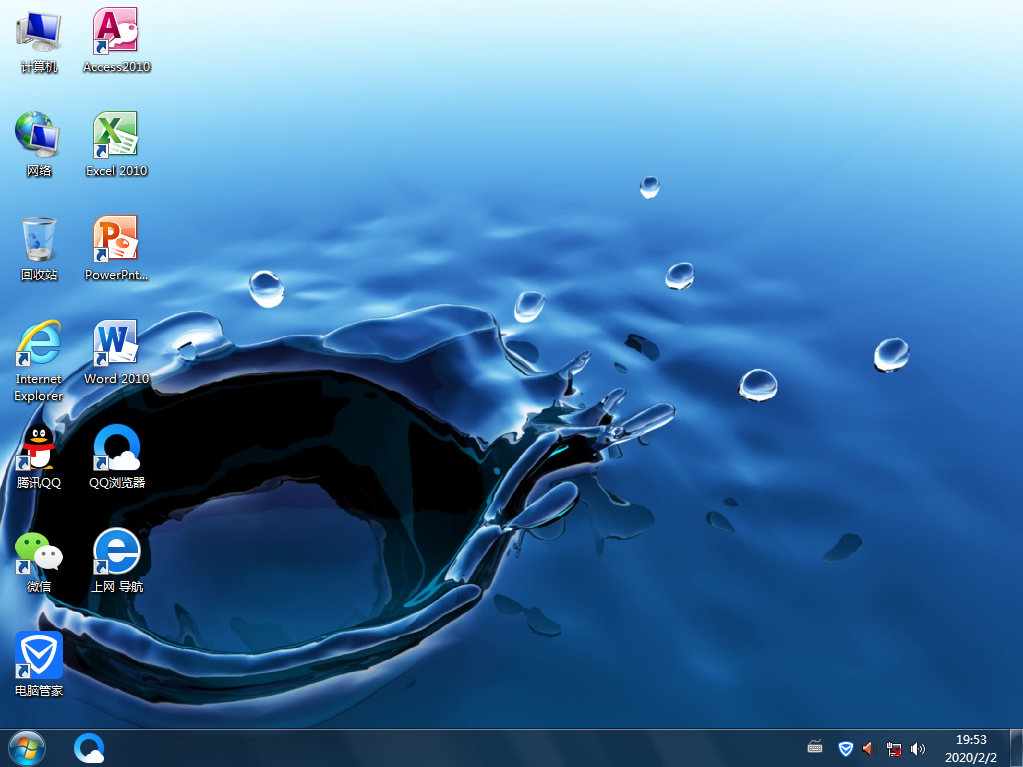Select the 回收站 recycle bin icon
Image resolution: width=1023 pixels, height=767 pixels.
[39, 239]
